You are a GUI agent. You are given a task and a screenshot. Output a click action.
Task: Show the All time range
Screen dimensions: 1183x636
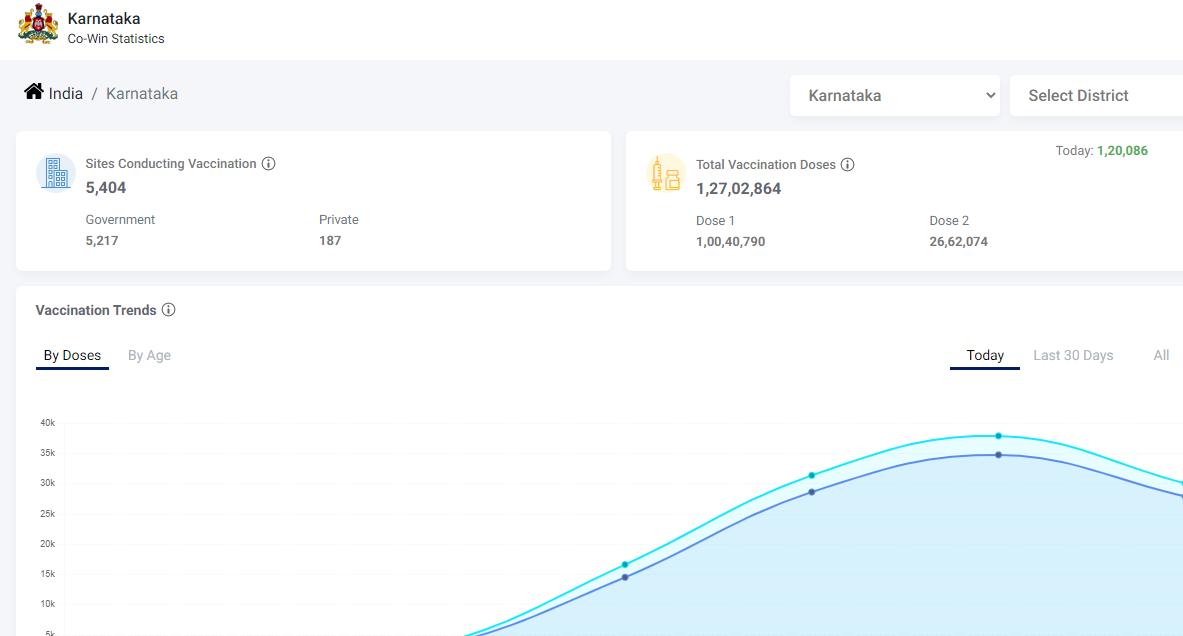(1160, 355)
